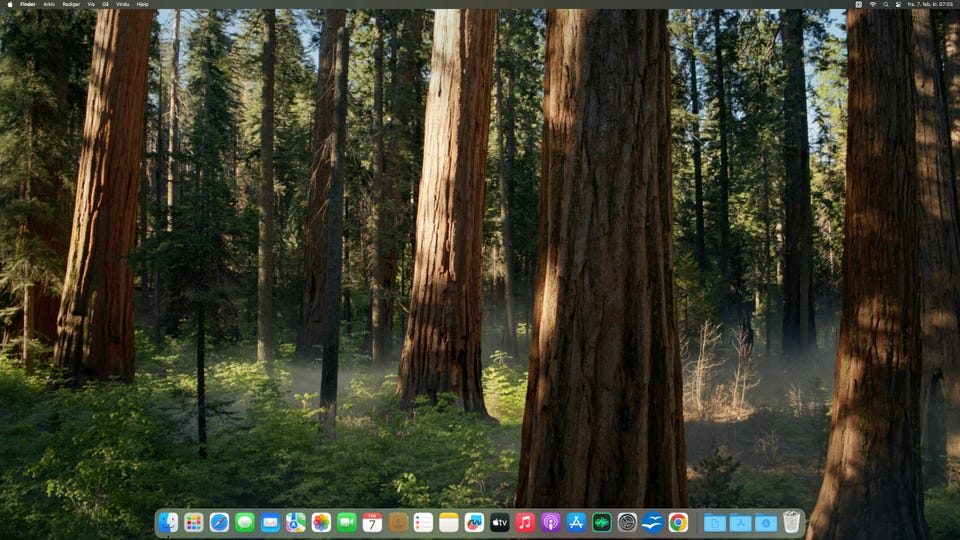Open the Podcasts app
The width and height of the screenshot is (960, 540).
point(551,522)
